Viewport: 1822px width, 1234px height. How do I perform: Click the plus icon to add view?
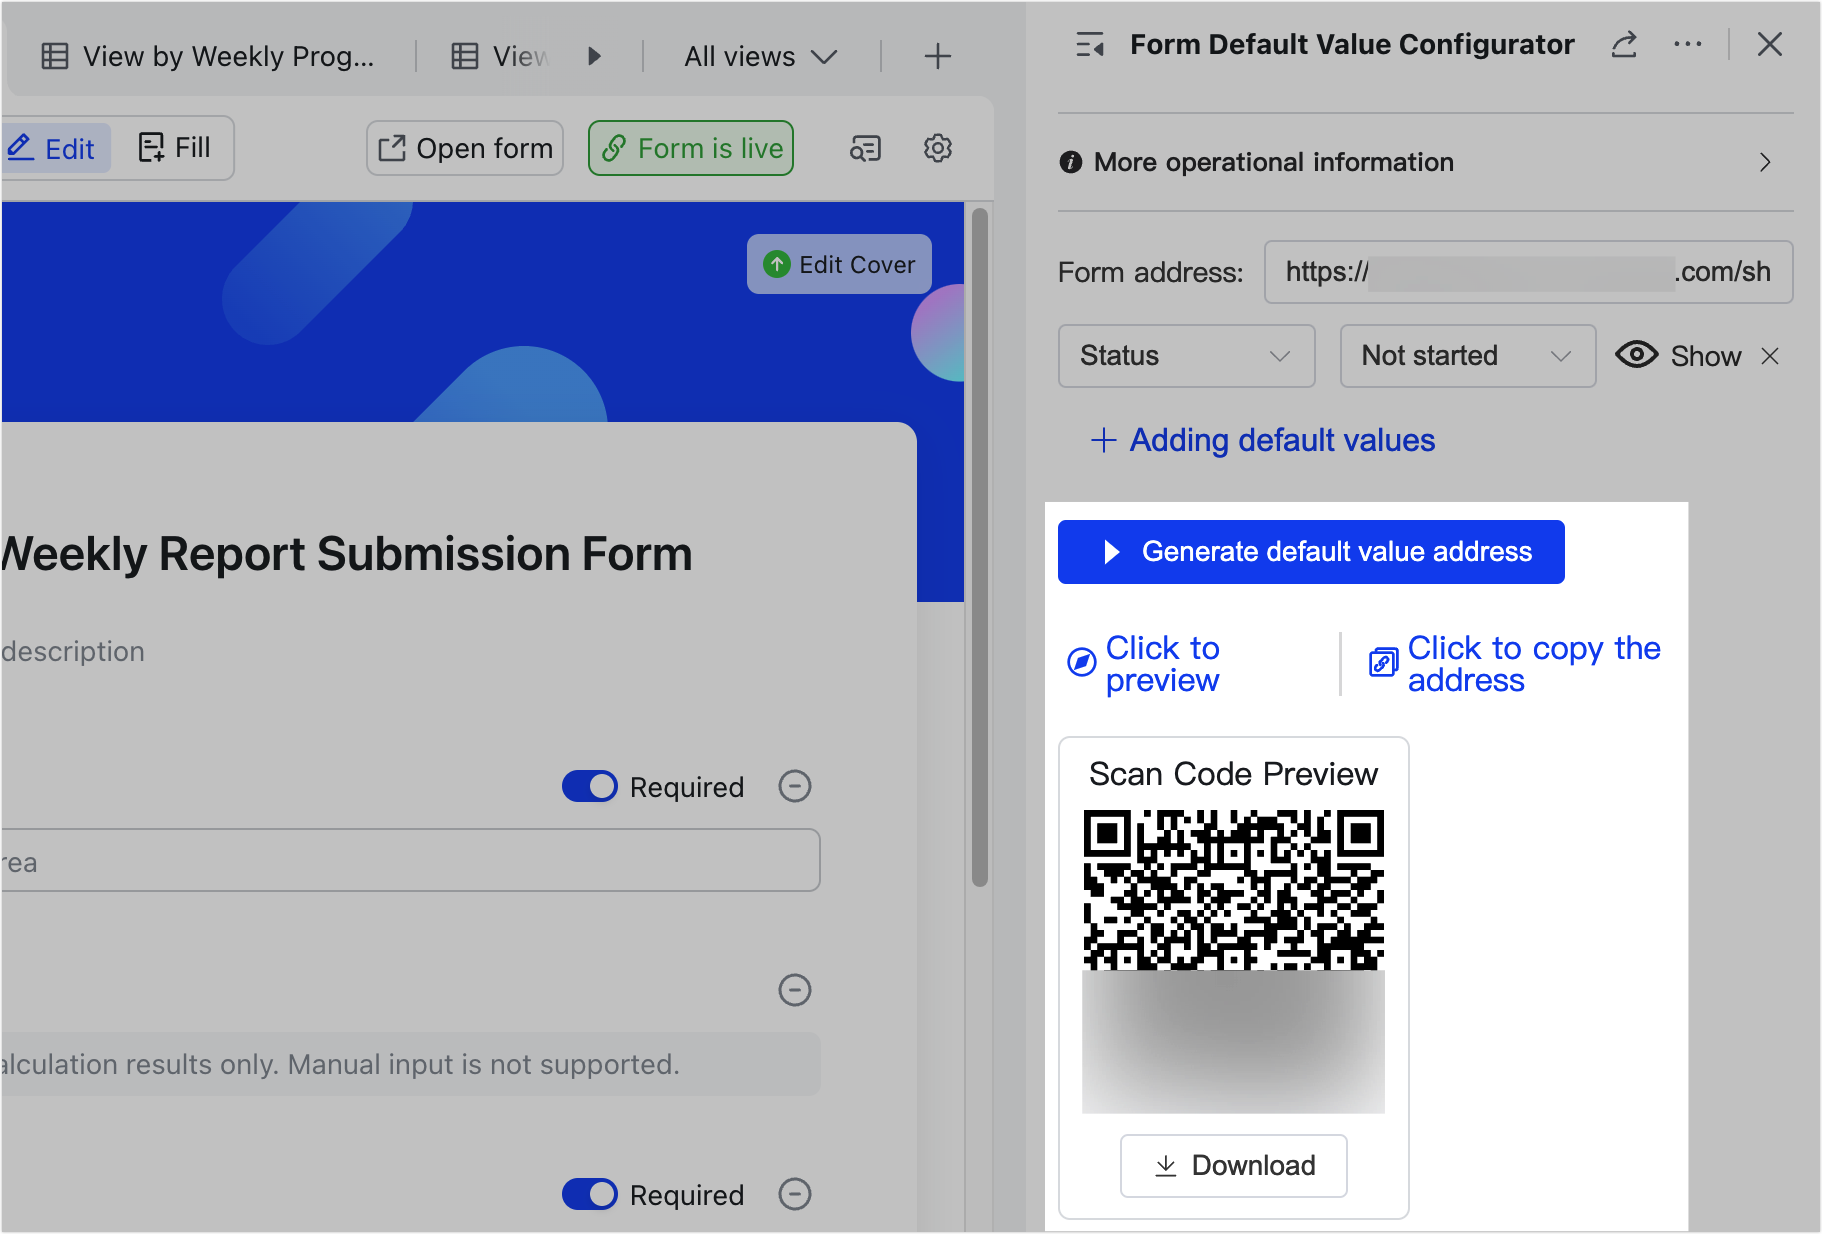[937, 57]
